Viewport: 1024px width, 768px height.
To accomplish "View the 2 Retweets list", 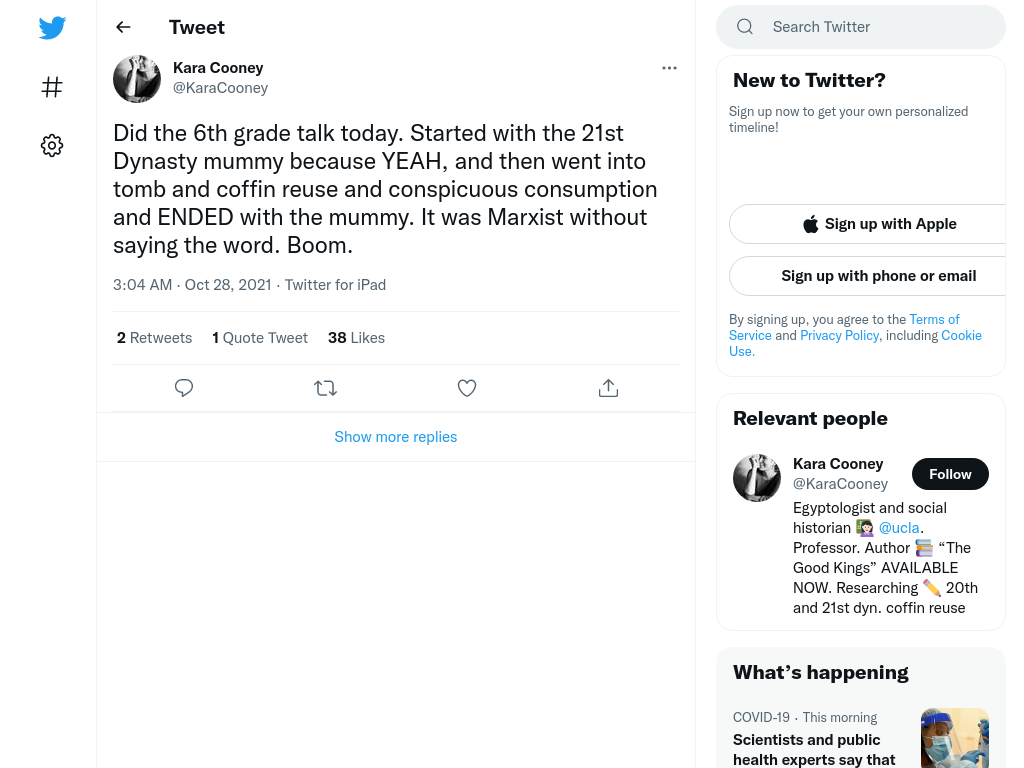I will point(155,338).
